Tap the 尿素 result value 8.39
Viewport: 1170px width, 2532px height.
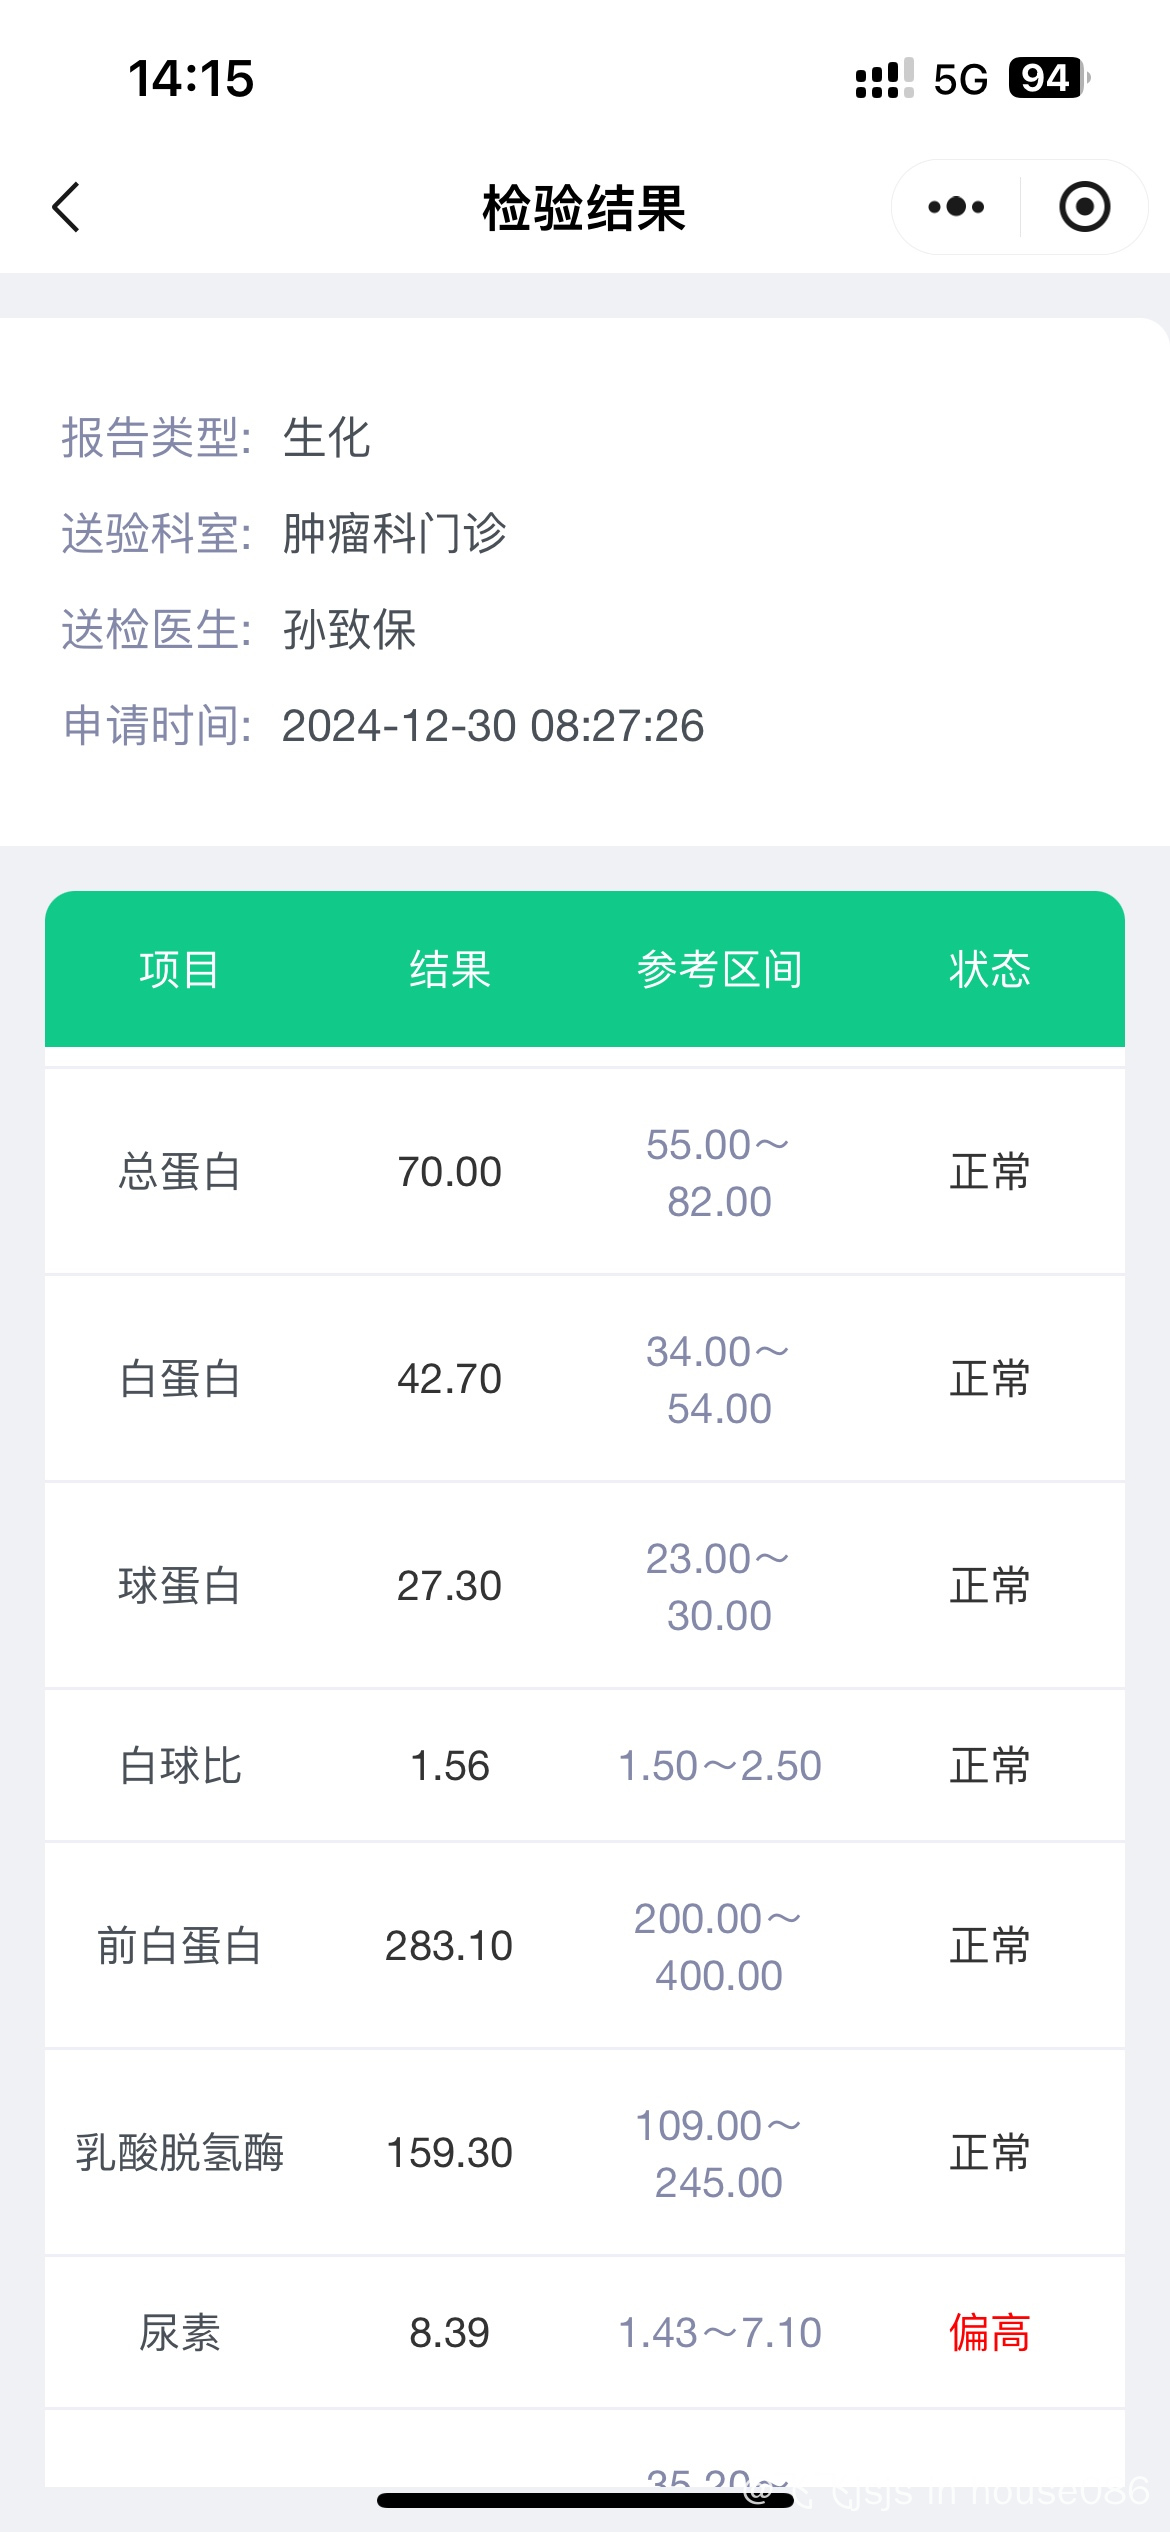coord(449,2333)
